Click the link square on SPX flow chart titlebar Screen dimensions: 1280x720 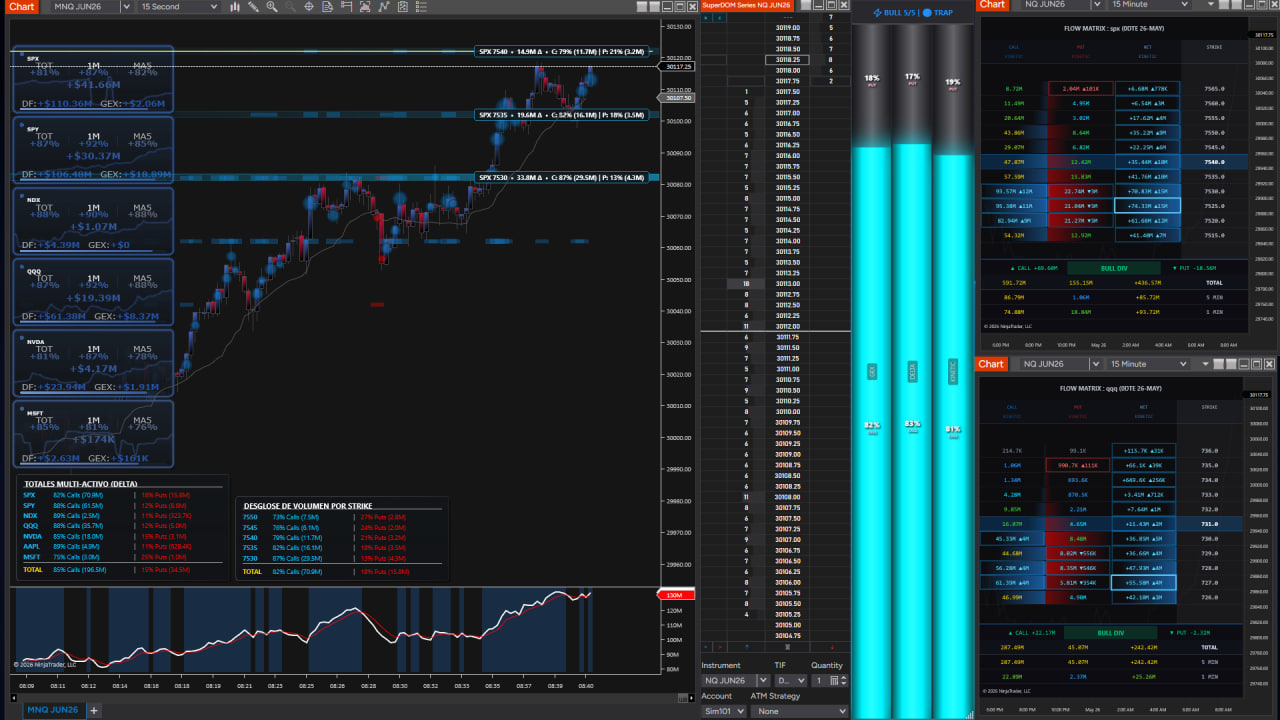pyautogui.click(x=1224, y=5)
